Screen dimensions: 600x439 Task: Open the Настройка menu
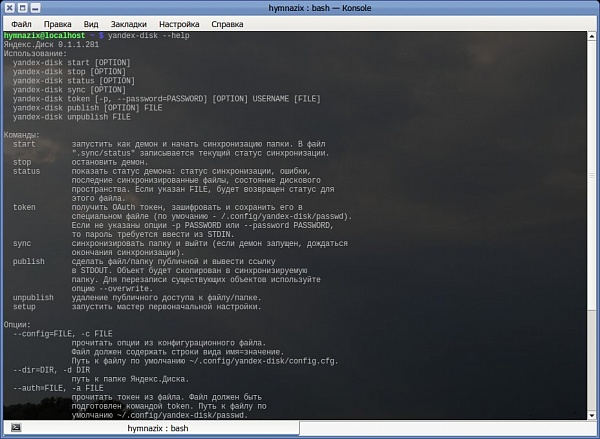point(179,24)
